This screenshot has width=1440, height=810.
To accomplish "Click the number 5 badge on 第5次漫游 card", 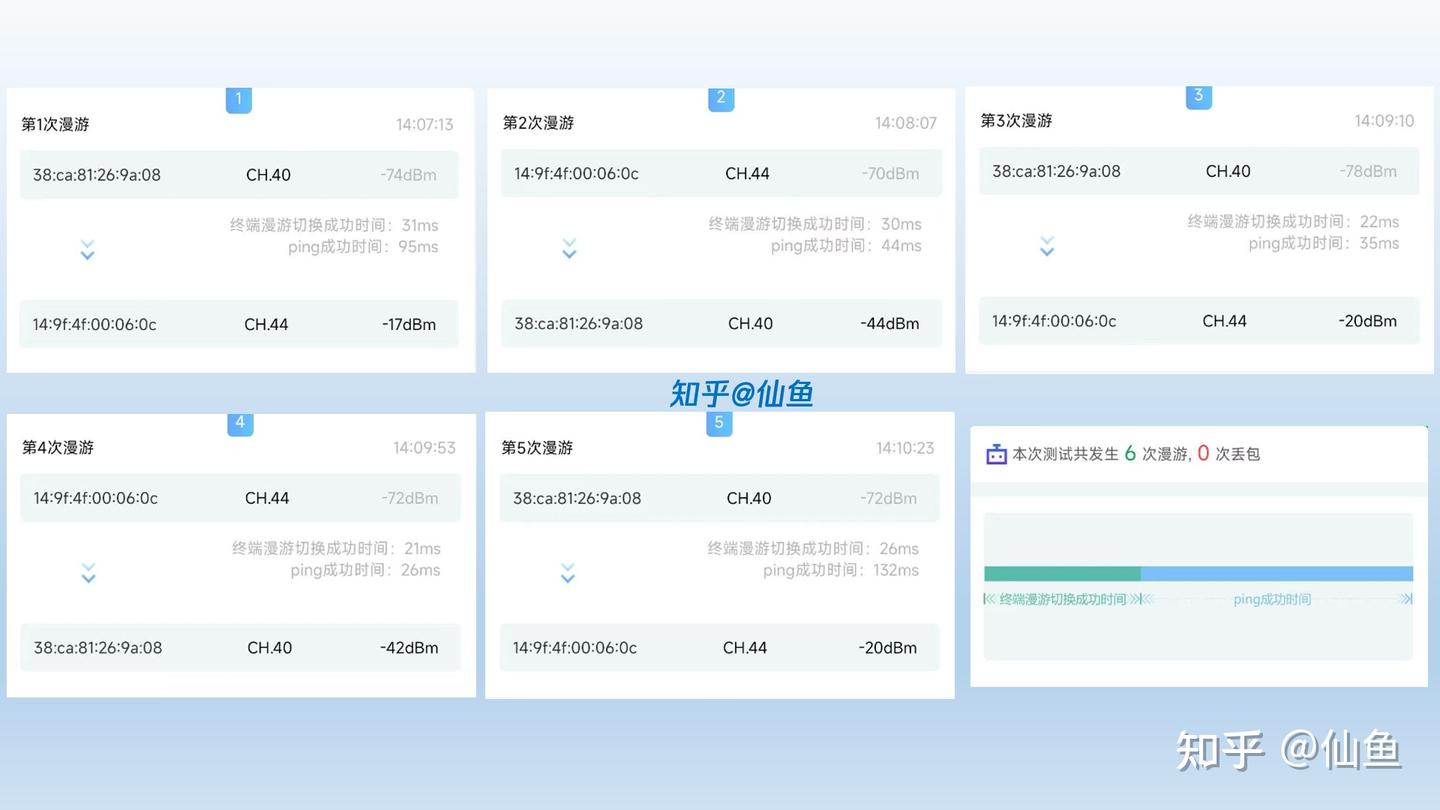I will click(x=719, y=422).
